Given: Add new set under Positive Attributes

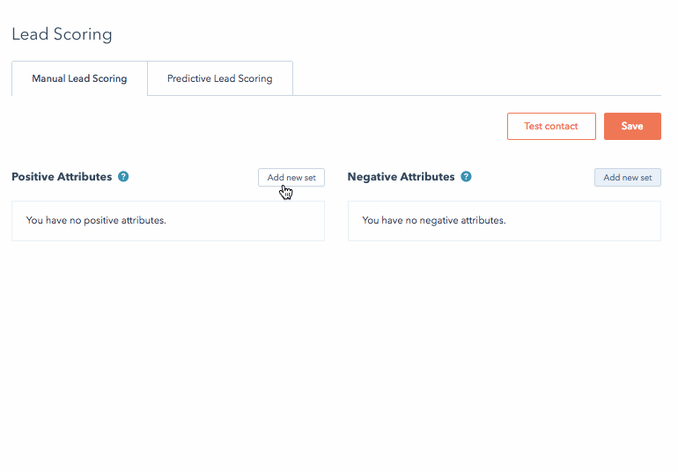Looking at the screenshot, I should pyautogui.click(x=291, y=177).
